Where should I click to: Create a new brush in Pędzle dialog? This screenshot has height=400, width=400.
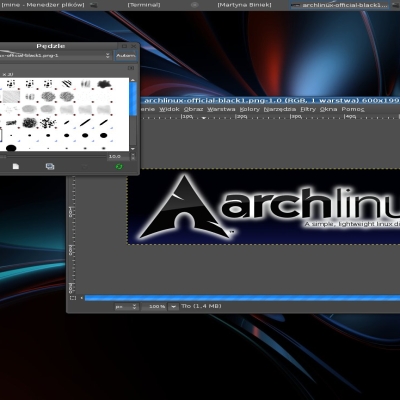(16, 166)
